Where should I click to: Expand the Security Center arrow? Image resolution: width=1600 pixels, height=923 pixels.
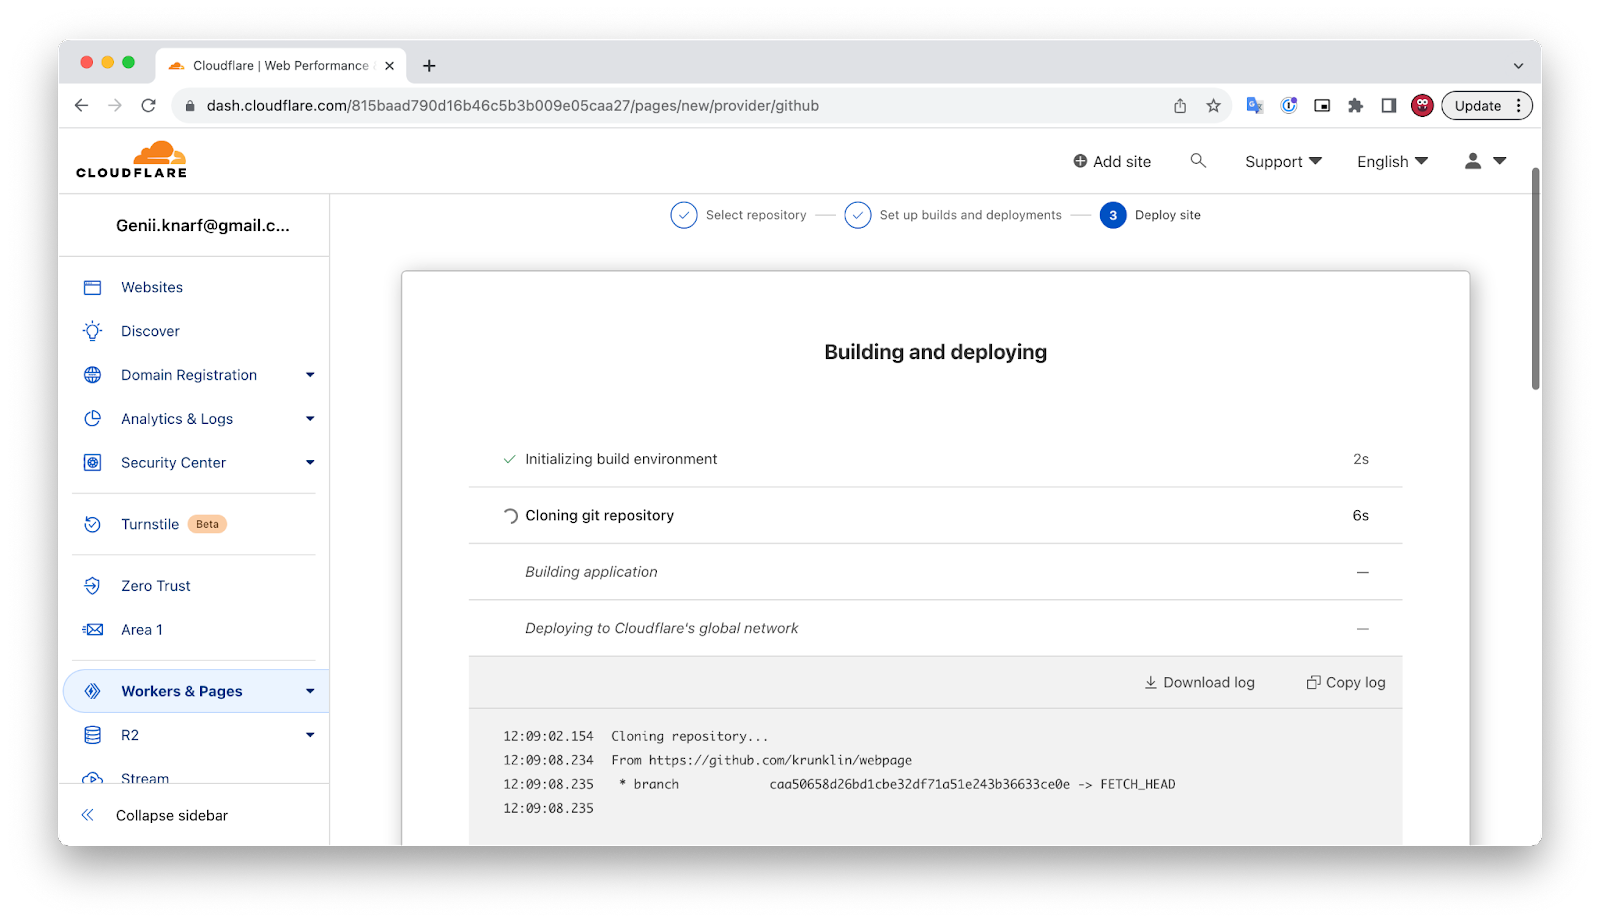310,463
